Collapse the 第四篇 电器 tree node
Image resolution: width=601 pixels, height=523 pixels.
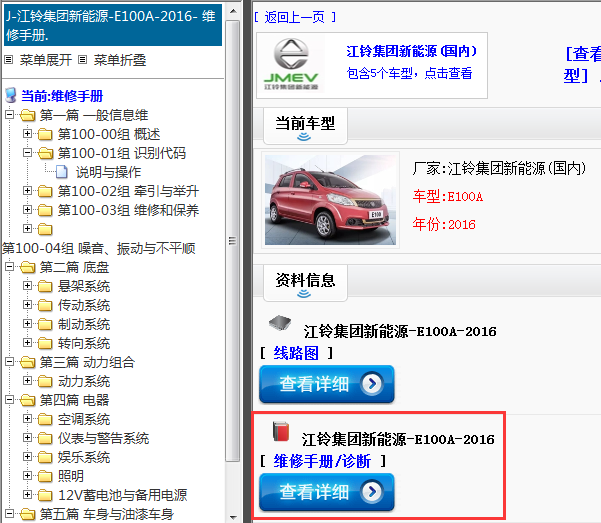coord(10,400)
